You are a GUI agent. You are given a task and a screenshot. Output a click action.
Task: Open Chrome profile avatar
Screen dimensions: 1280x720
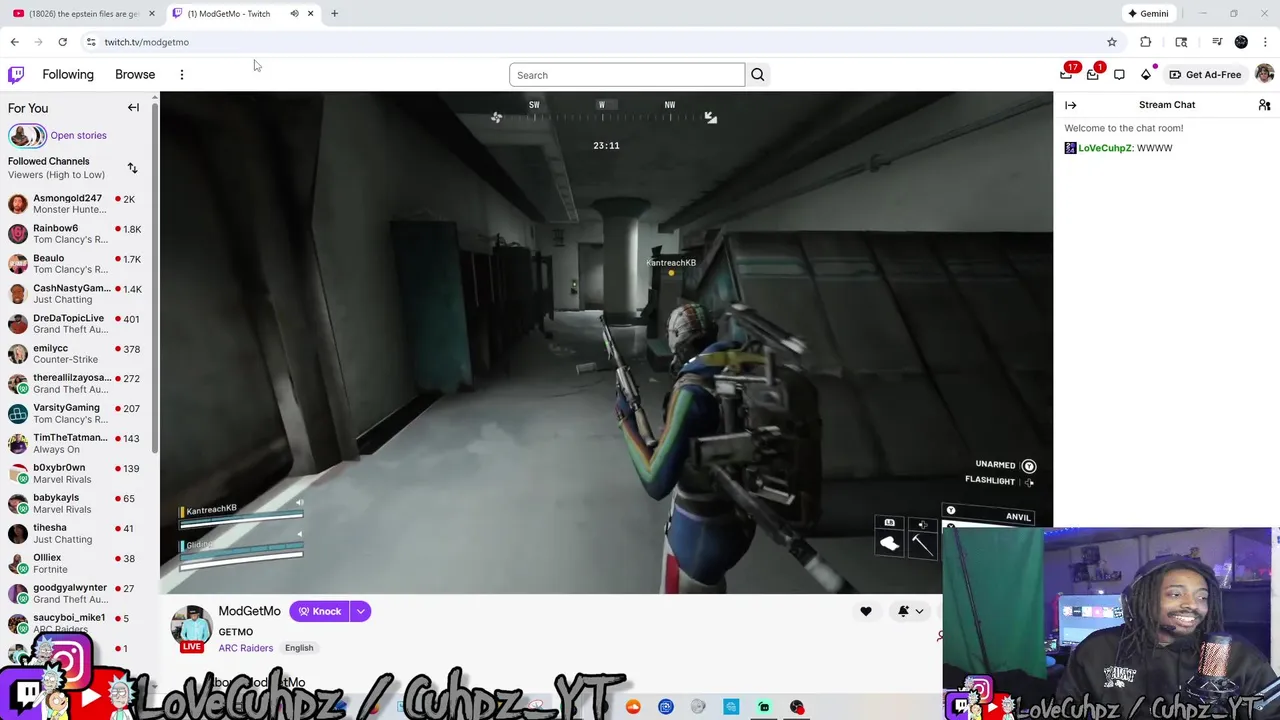1241,42
